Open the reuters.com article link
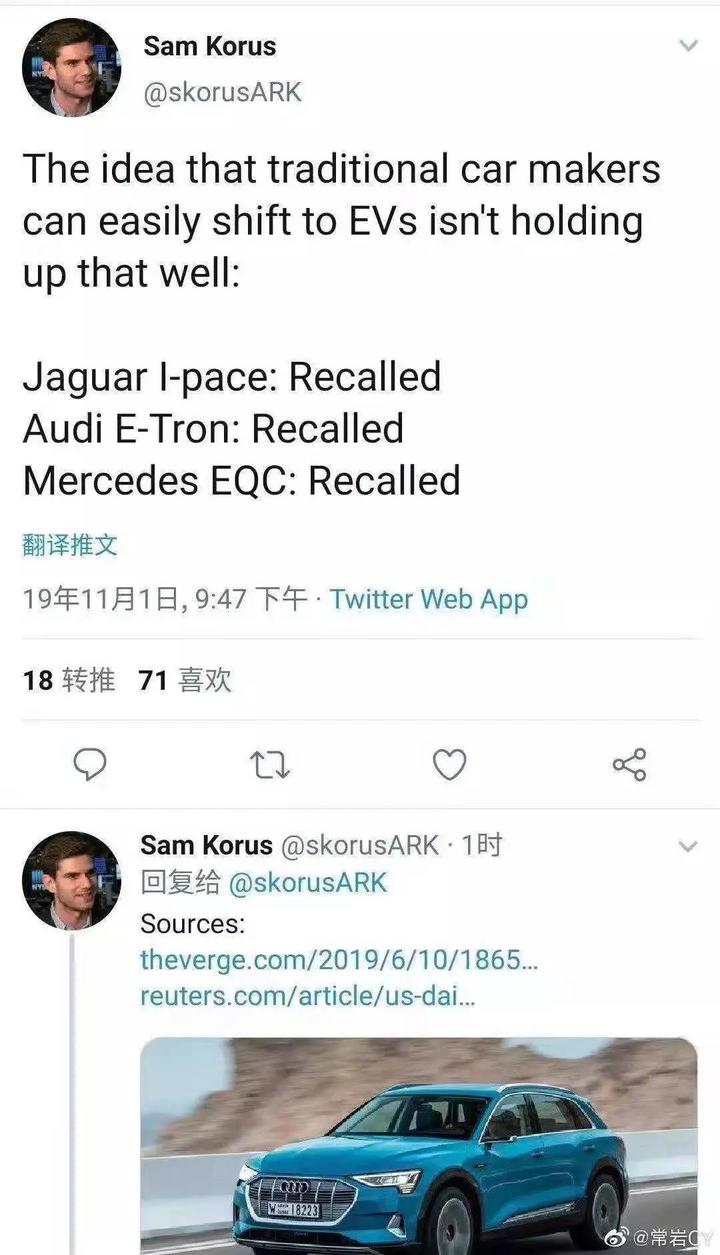This screenshot has height=1255, width=720. coord(307,996)
